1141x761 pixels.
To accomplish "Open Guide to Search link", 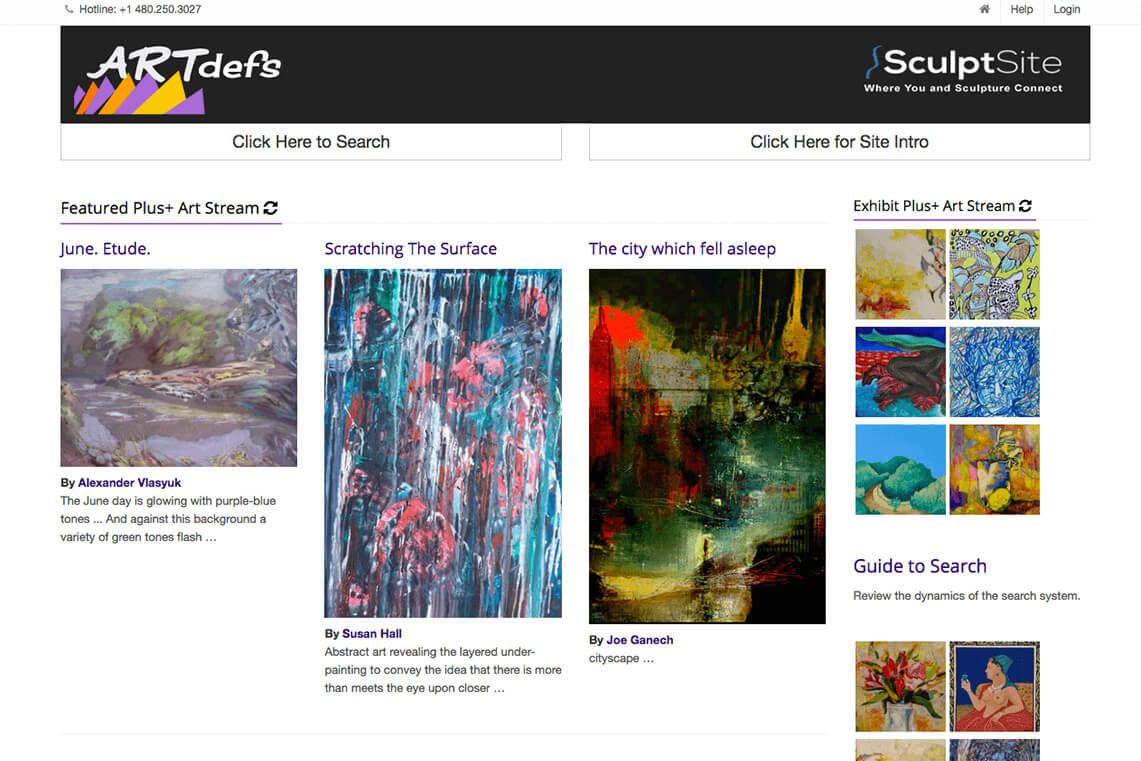I will pos(920,566).
